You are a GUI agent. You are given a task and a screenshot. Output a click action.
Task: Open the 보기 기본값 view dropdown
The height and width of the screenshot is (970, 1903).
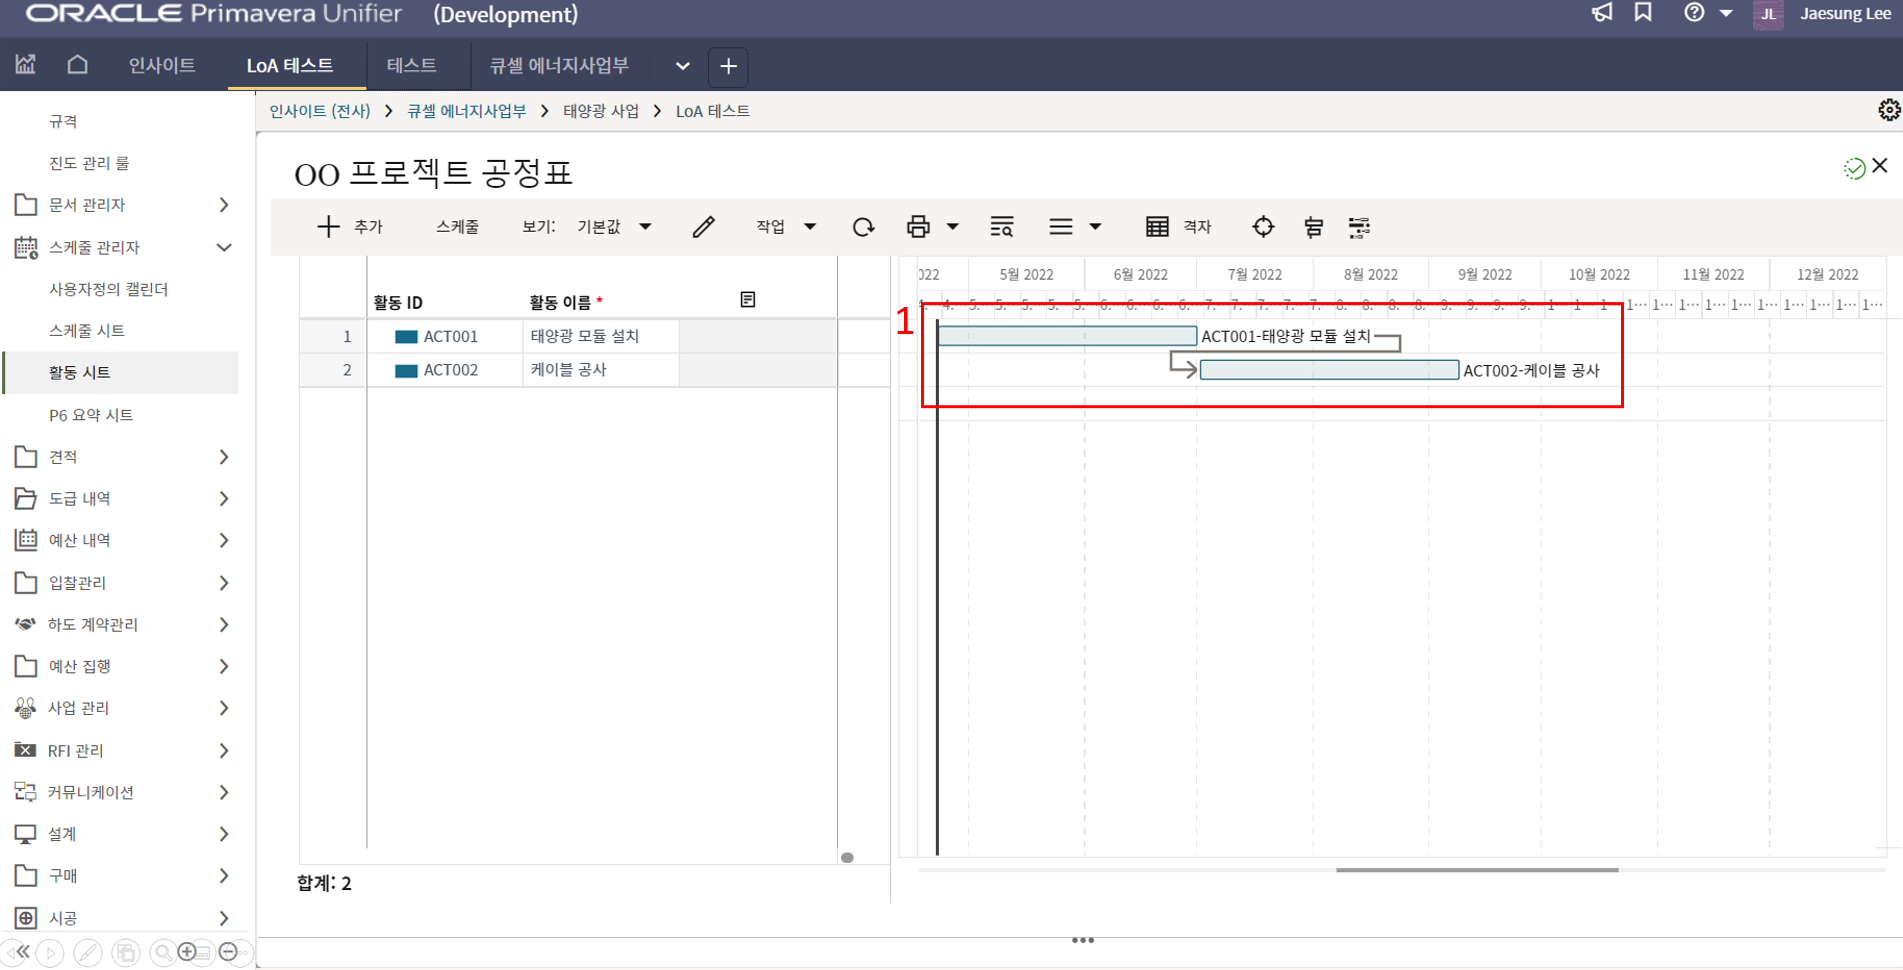pos(613,227)
